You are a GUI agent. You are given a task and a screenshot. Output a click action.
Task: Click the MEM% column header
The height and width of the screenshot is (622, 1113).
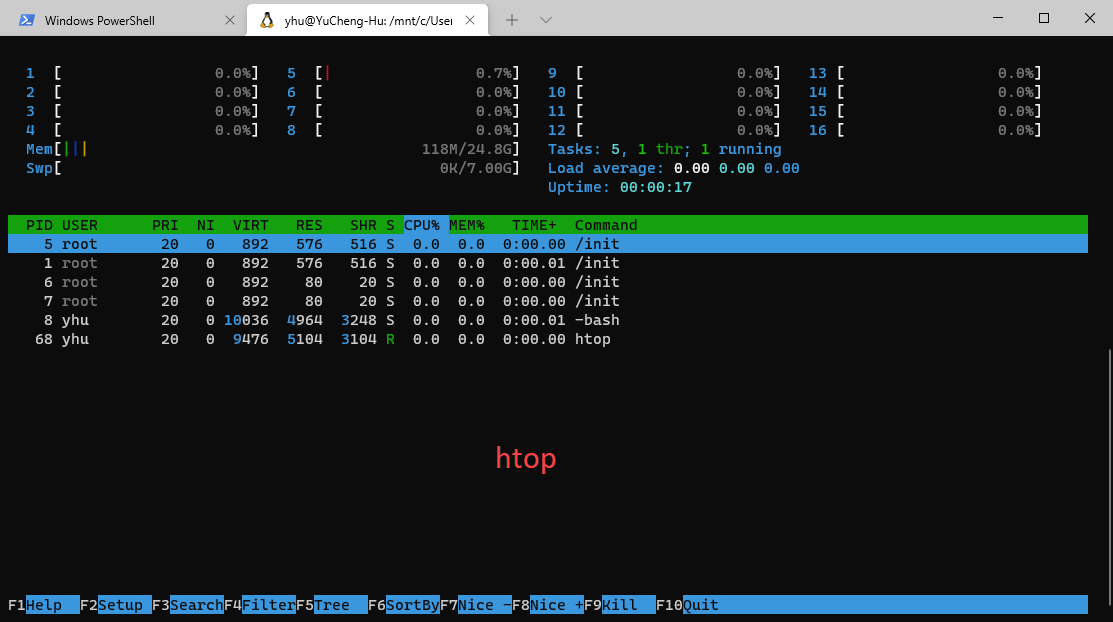[466, 225]
